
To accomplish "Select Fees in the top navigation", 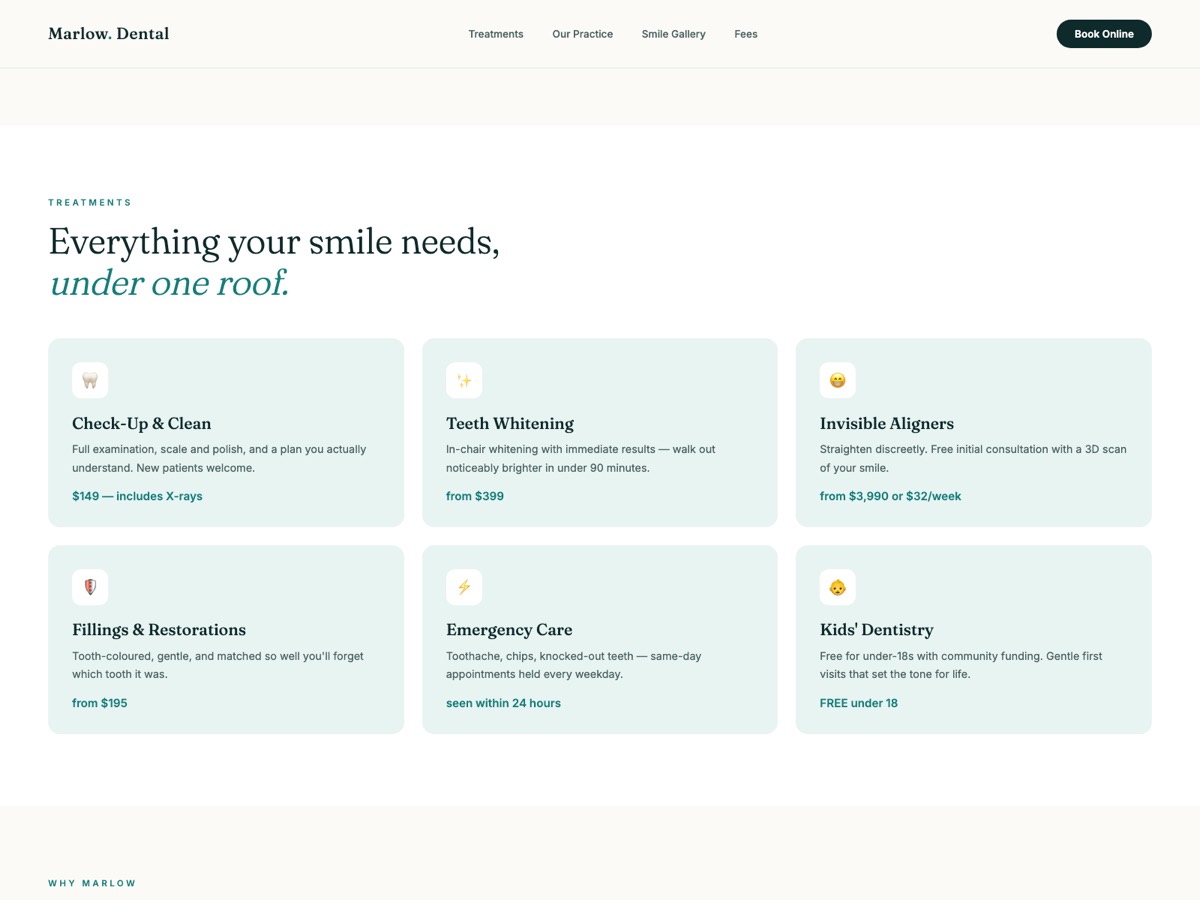I will point(746,34).
